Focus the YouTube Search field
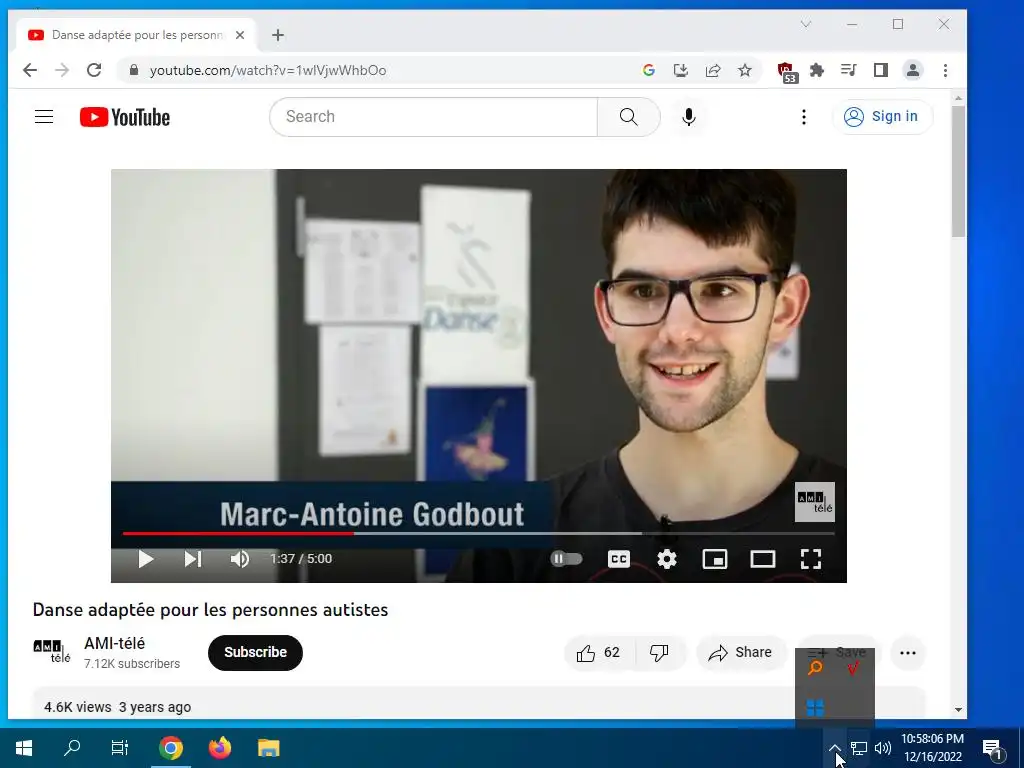This screenshot has height=768, width=1024. coord(434,117)
